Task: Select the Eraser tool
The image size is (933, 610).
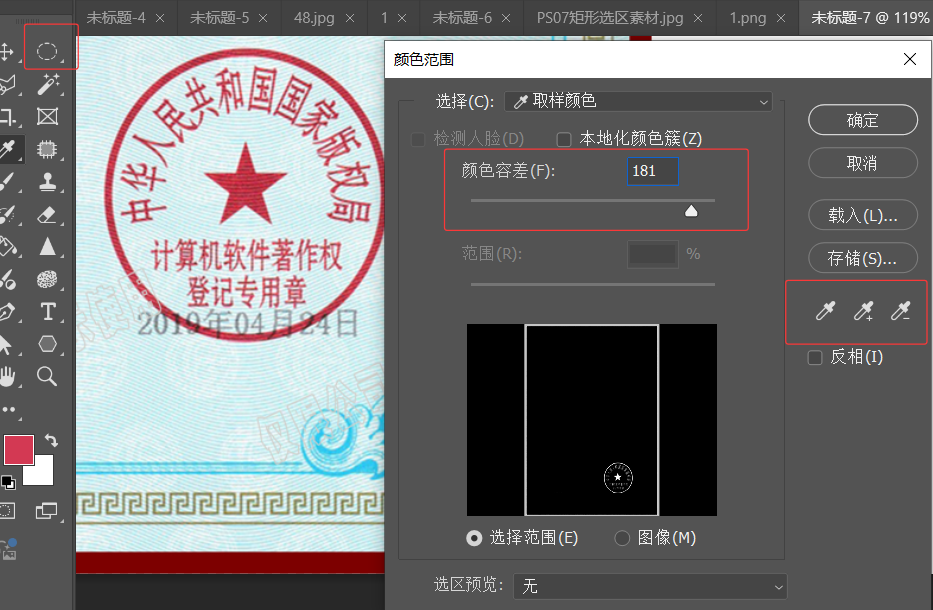Action: coord(47,214)
